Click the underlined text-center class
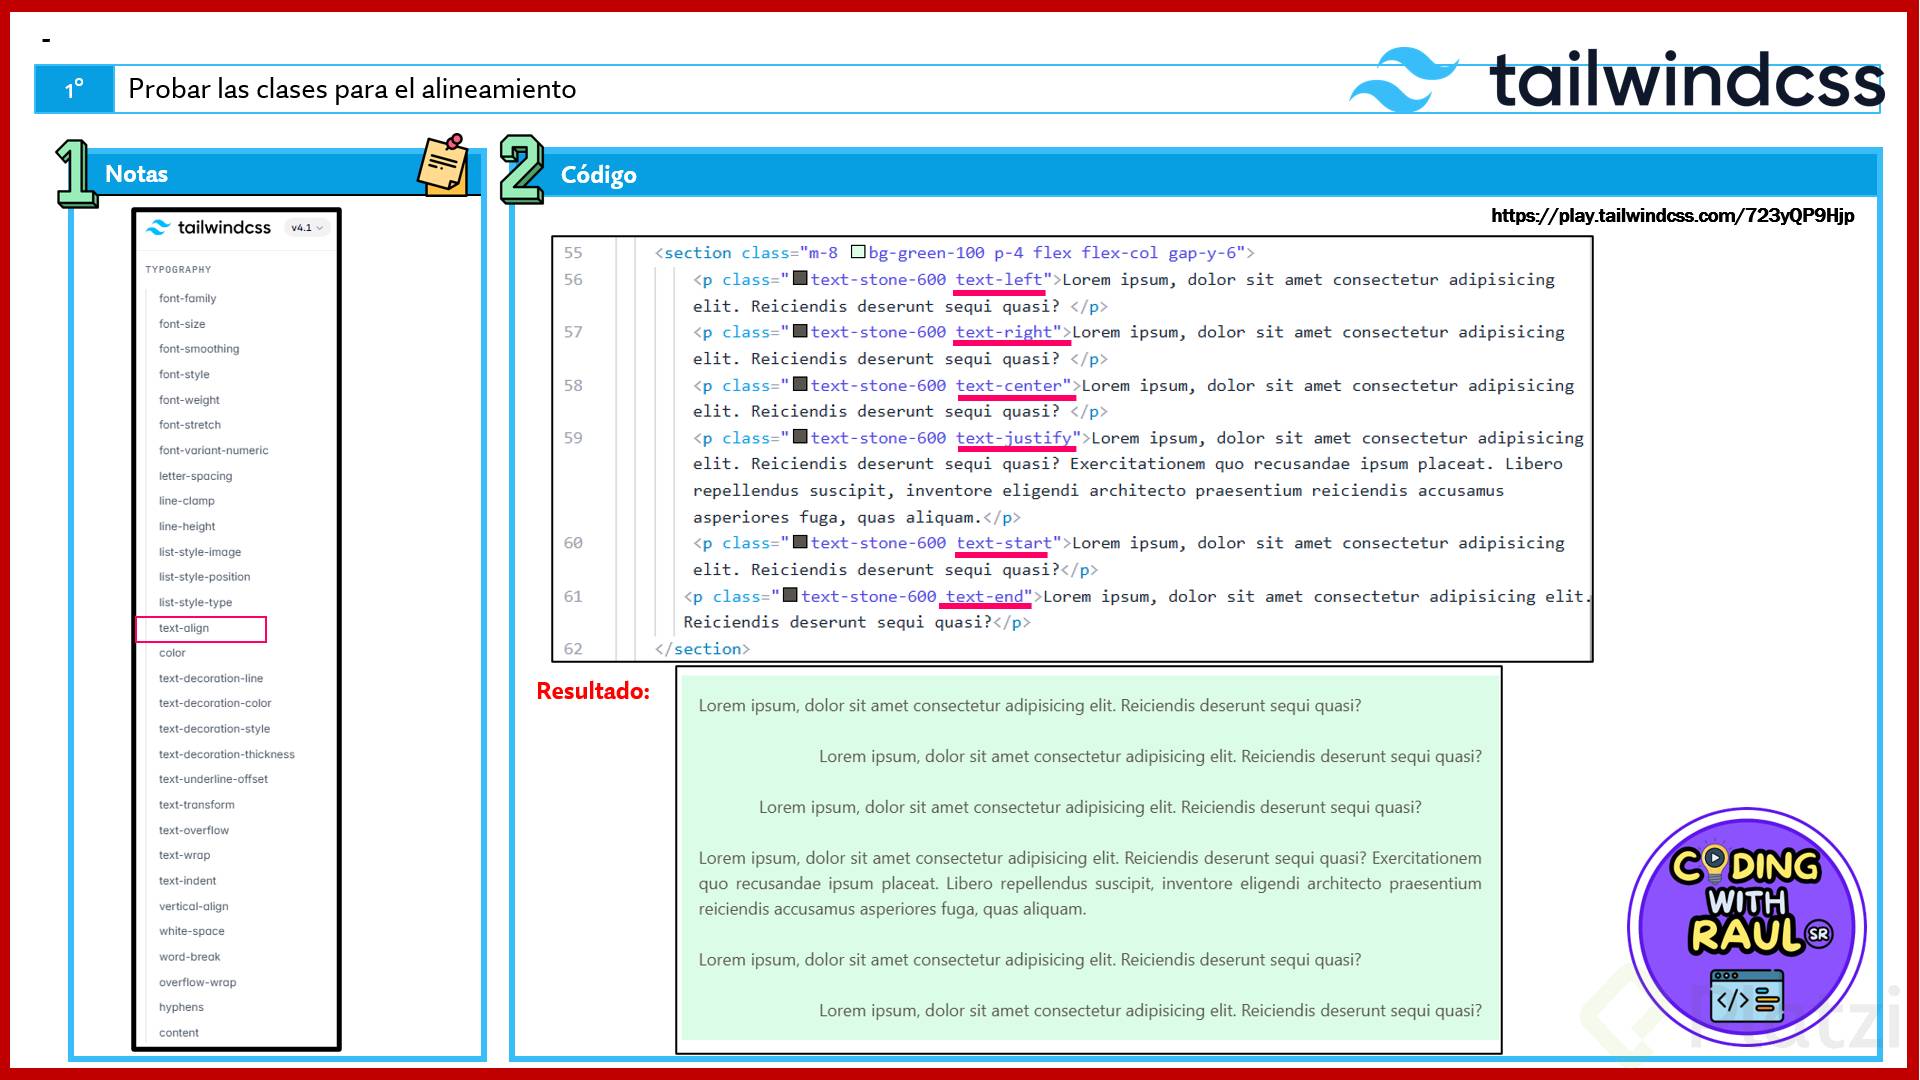 pyautogui.click(x=1009, y=385)
